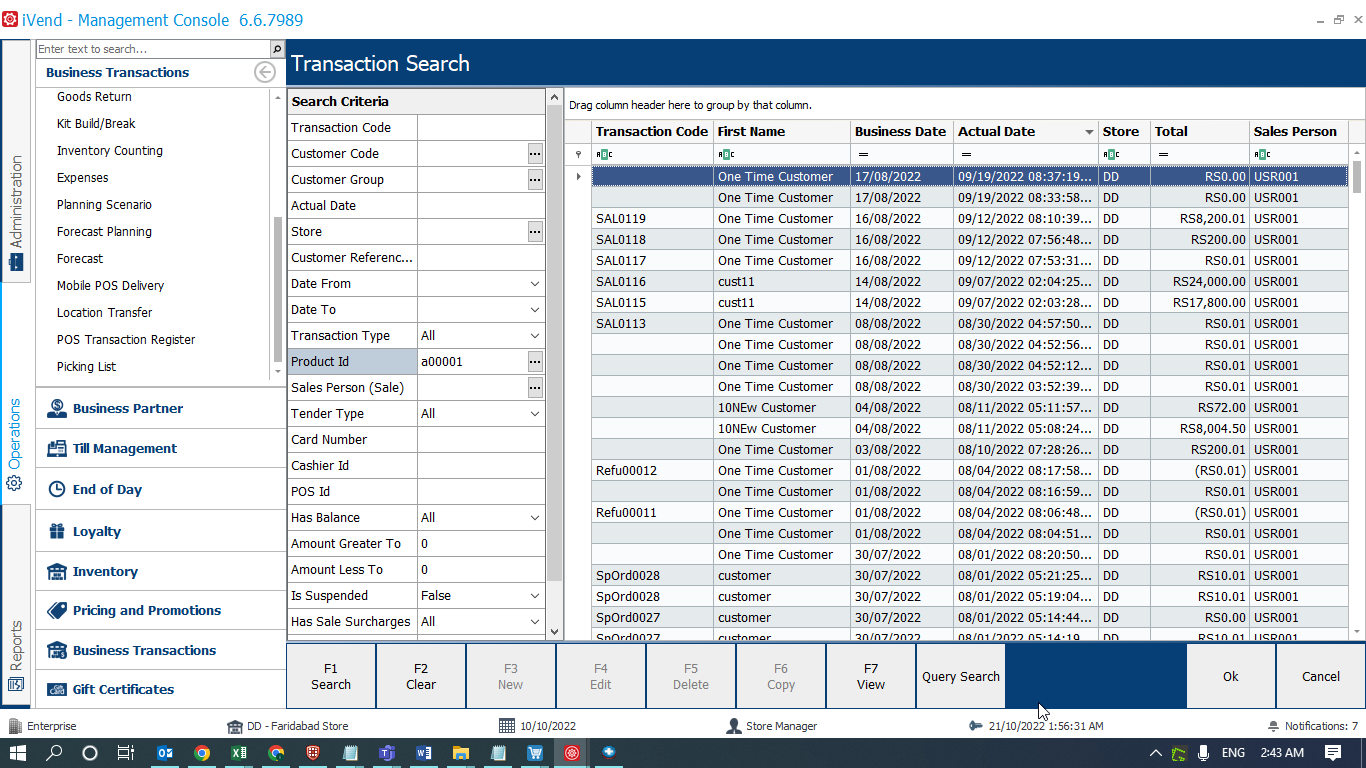Click the search magnifier icon in sidebar
1366x768 pixels.
(x=277, y=49)
